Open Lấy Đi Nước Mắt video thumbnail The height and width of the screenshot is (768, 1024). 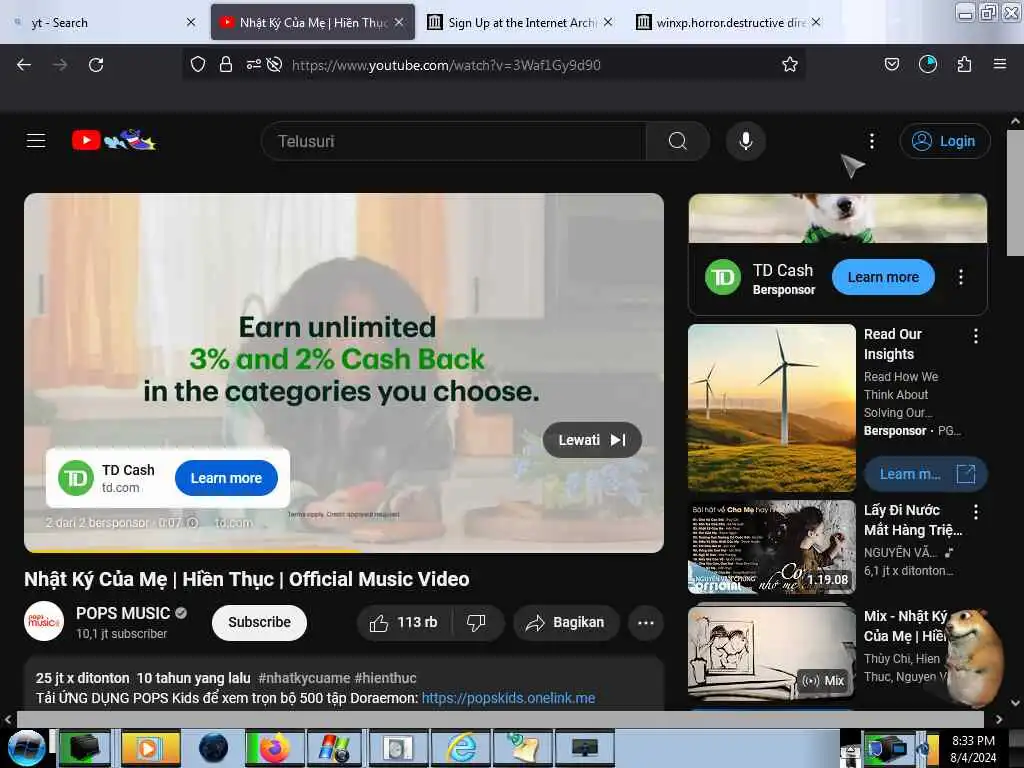click(x=772, y=547)
